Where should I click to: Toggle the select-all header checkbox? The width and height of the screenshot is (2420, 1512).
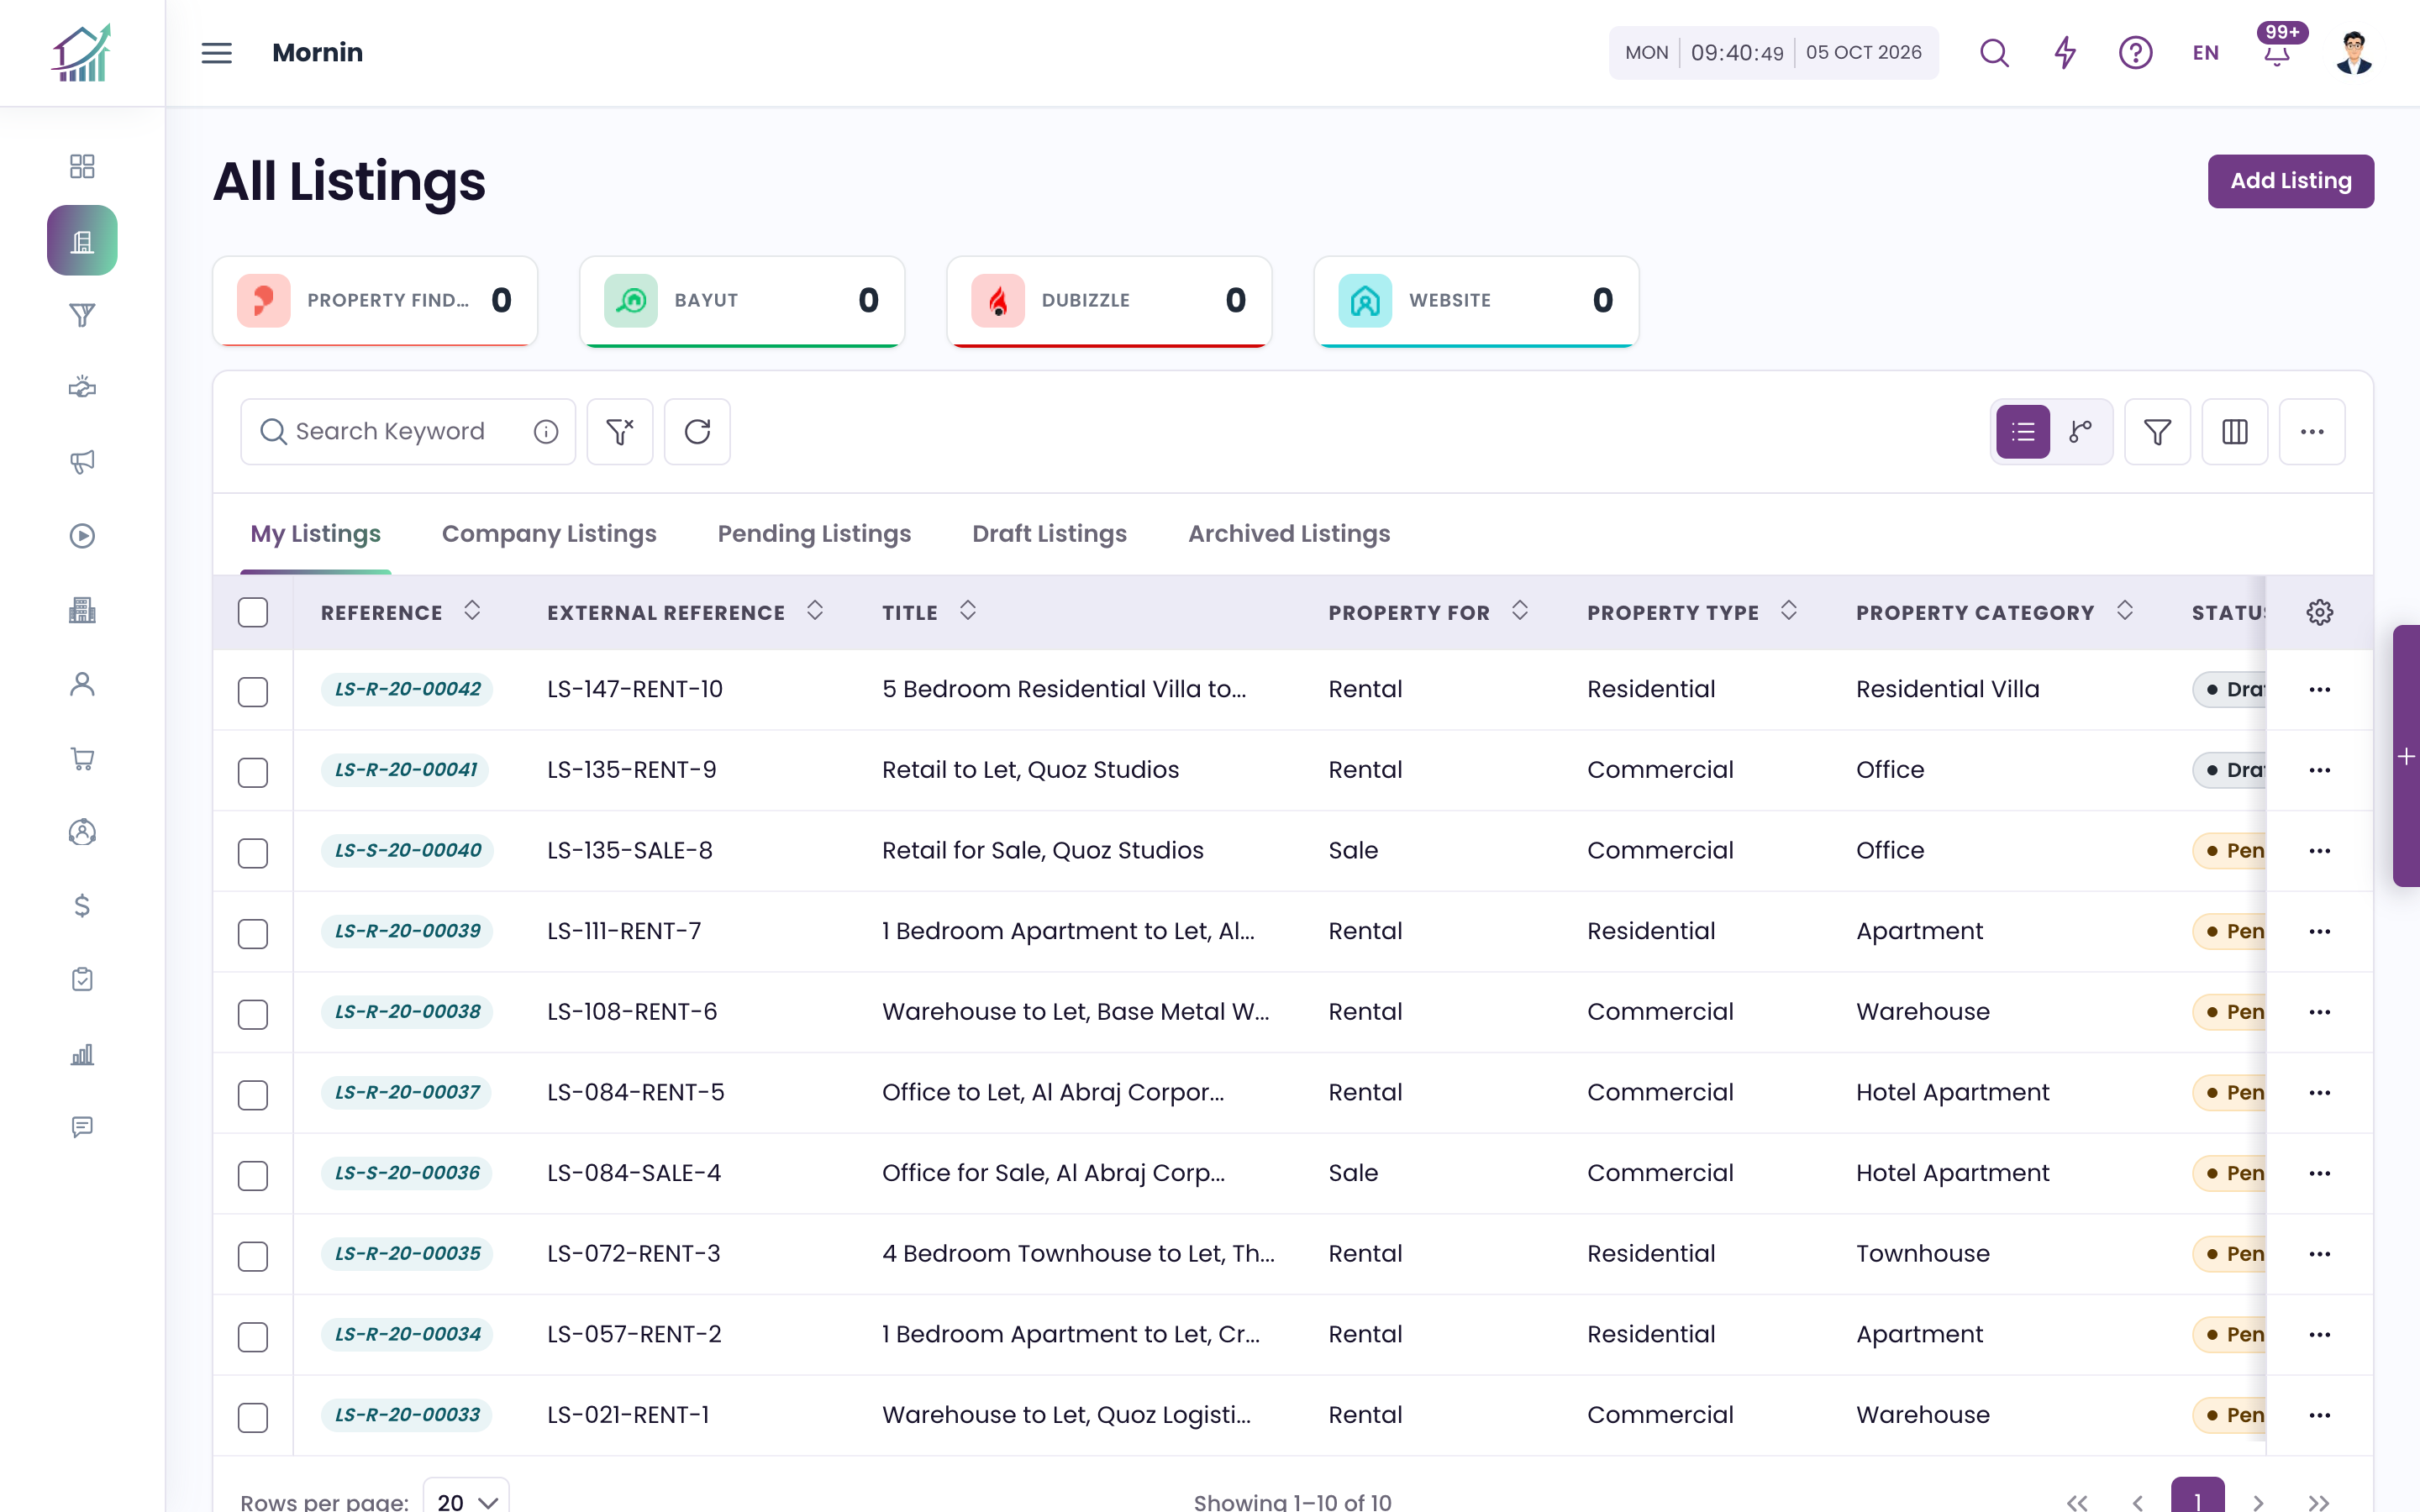coord(253,612)
